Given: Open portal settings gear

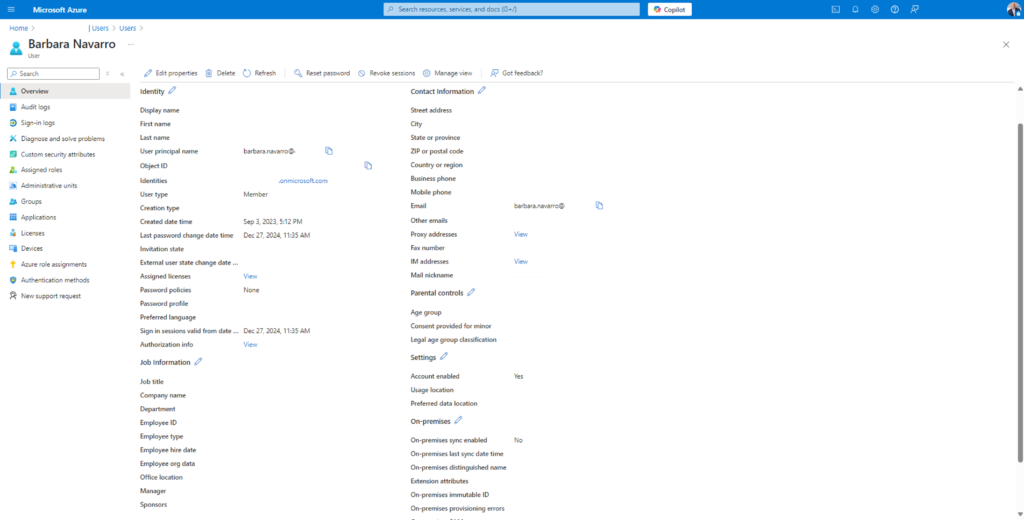Looking at the screenshot, I should point(874,9).
